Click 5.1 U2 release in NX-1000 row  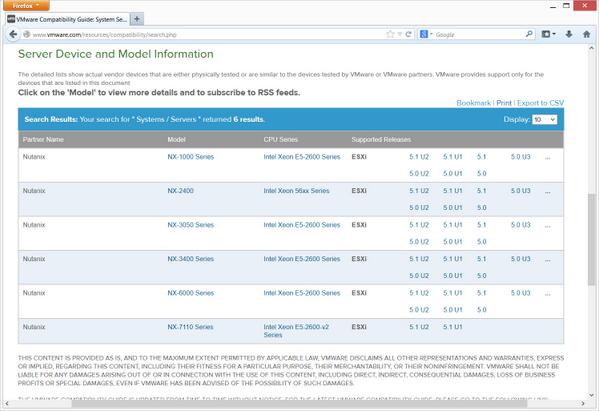tap(419, 157)
